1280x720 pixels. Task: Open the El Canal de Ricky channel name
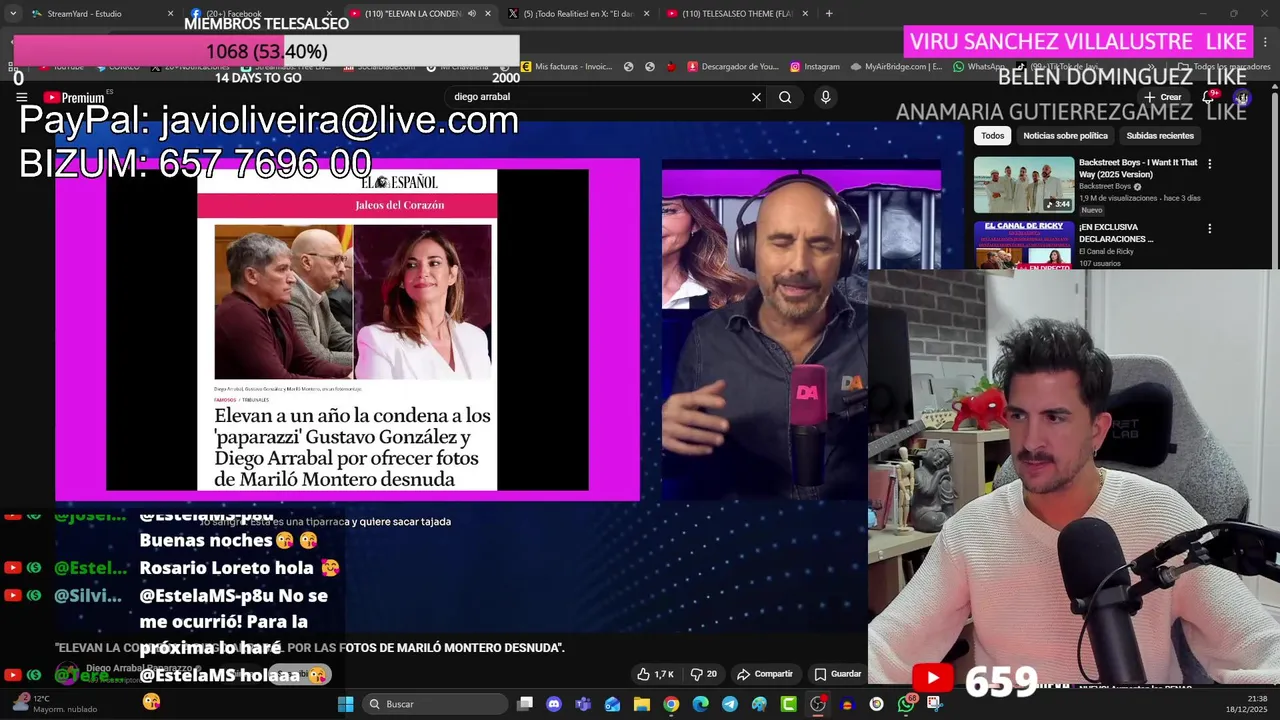[x=1106, y=251]
